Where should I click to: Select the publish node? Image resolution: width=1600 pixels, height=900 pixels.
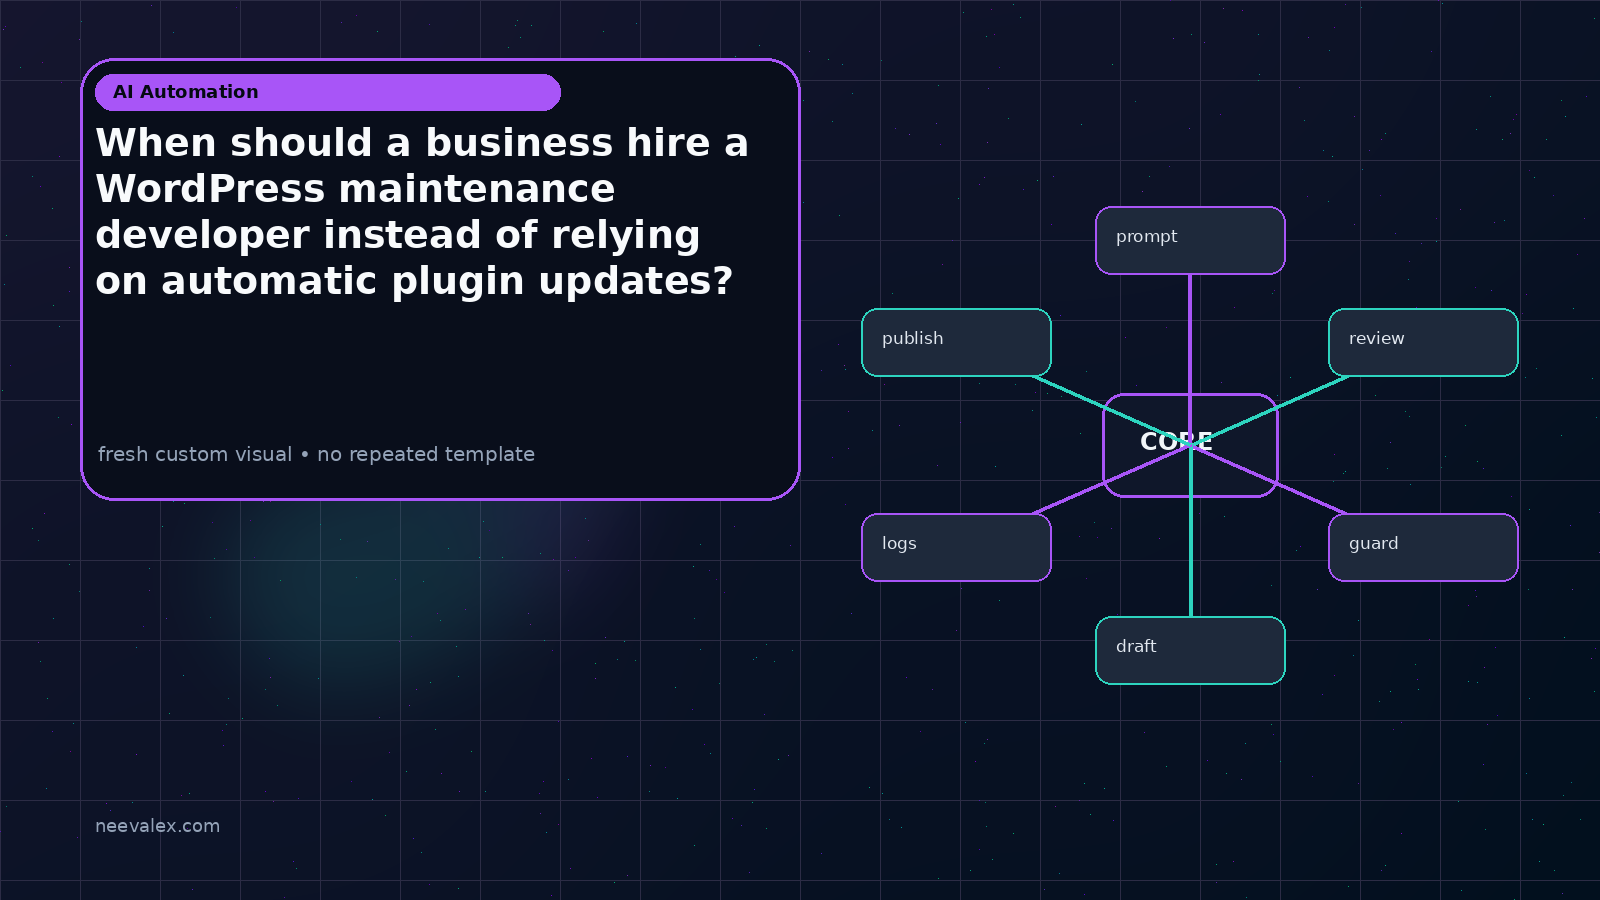coord(956,342)
